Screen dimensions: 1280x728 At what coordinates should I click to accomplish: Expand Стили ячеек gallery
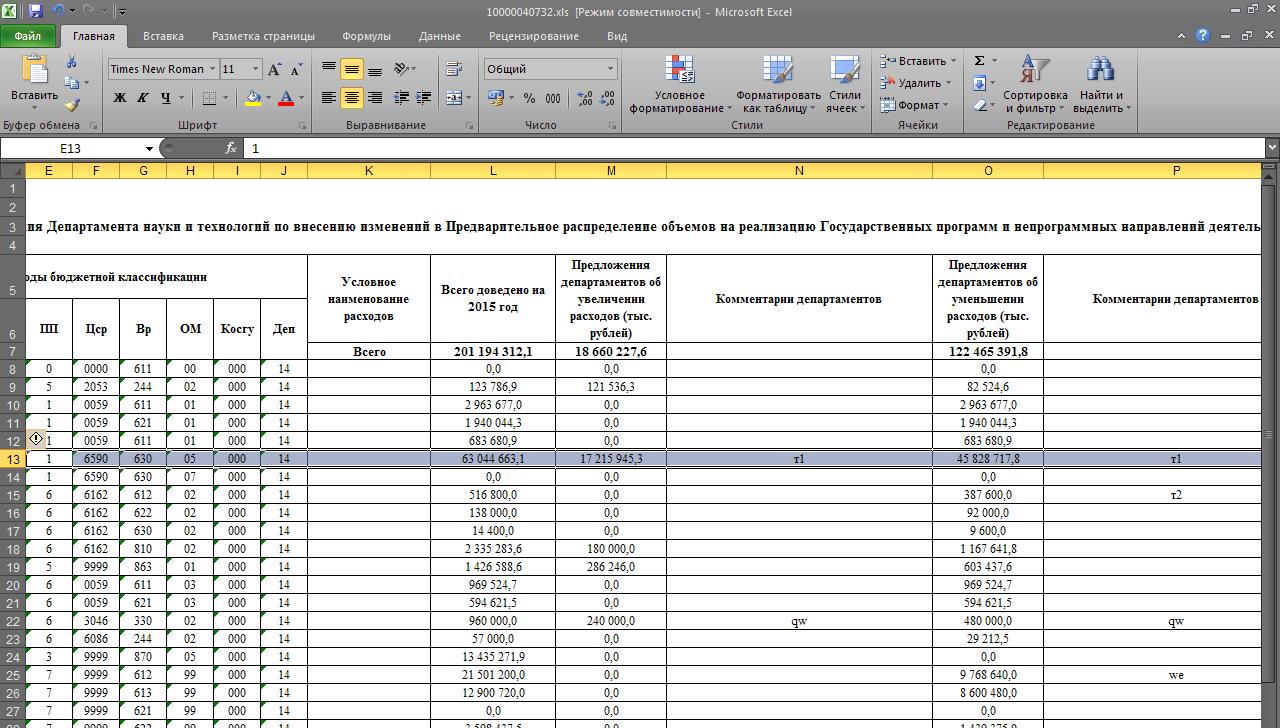[844, 85]
